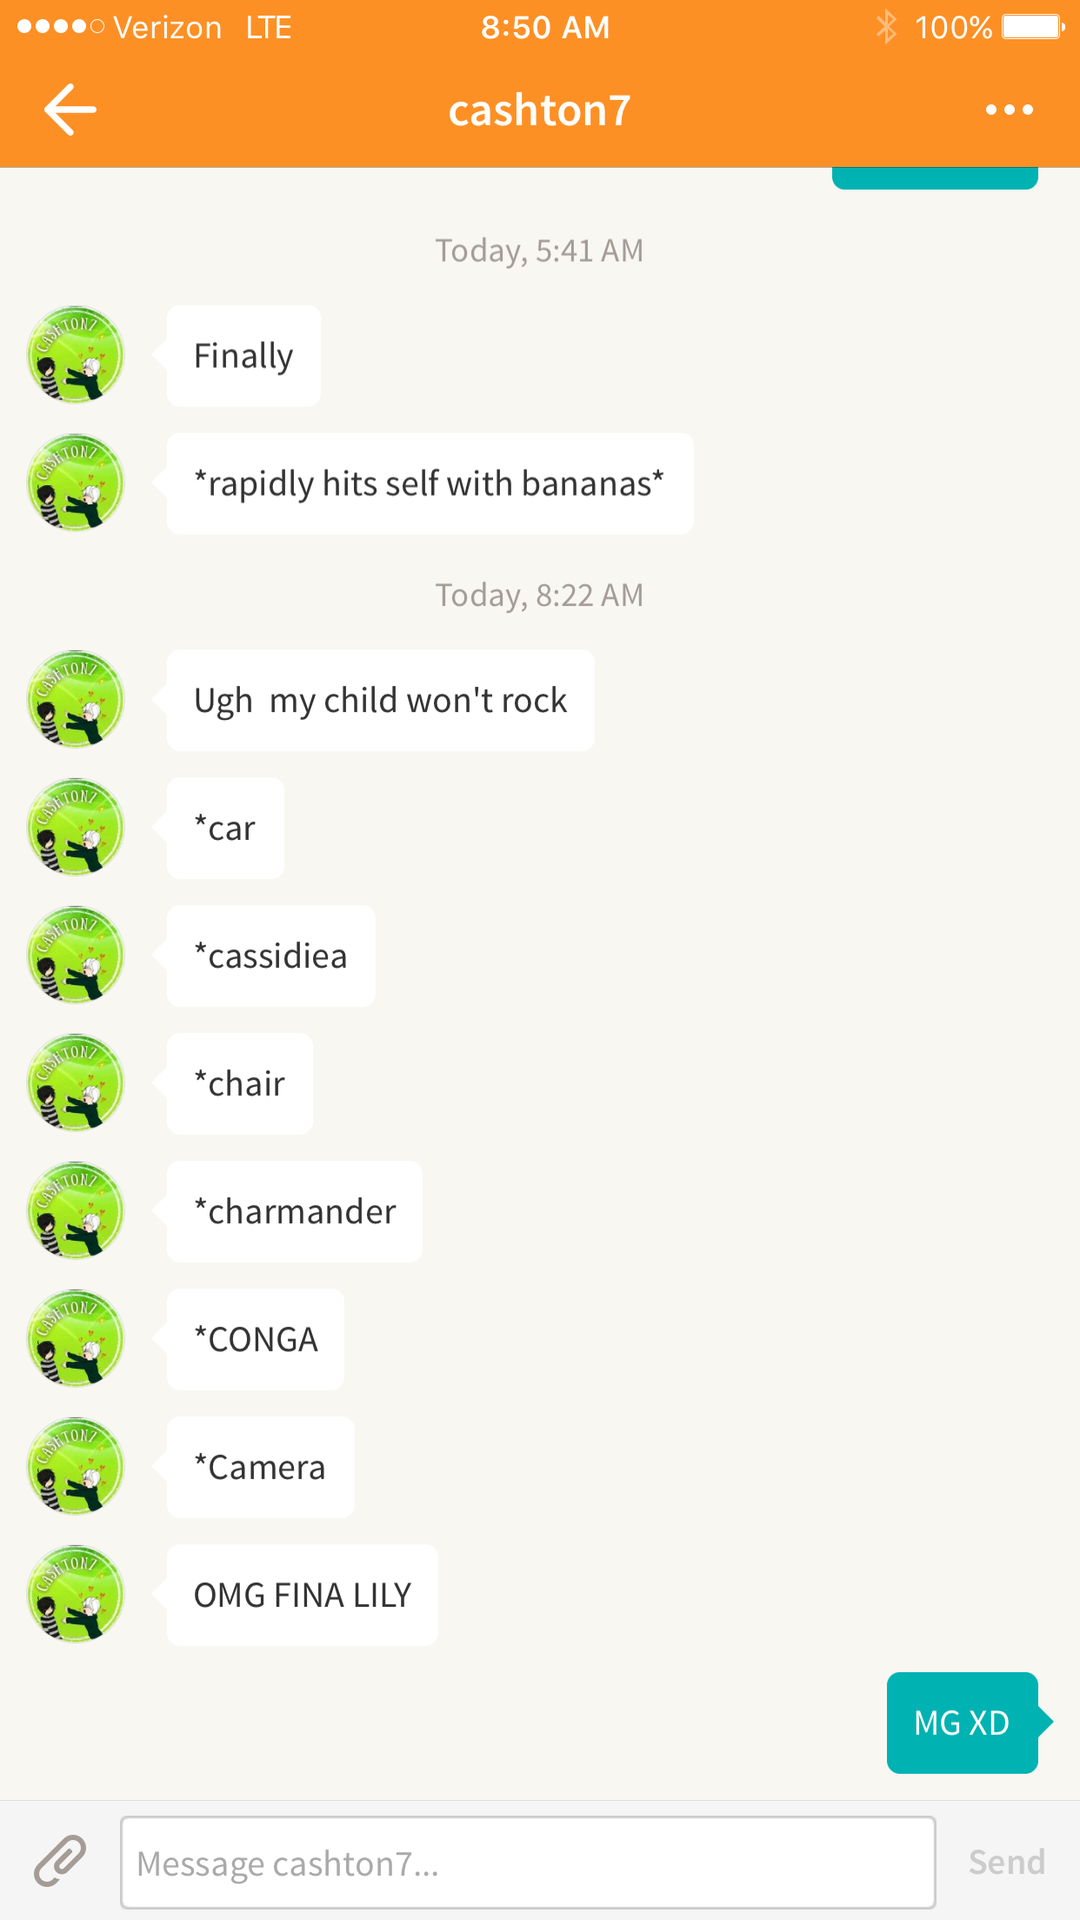Tap the cashton7 conversation title
This screenshot has height=1920, width=1080.
(x=540, y=110)
